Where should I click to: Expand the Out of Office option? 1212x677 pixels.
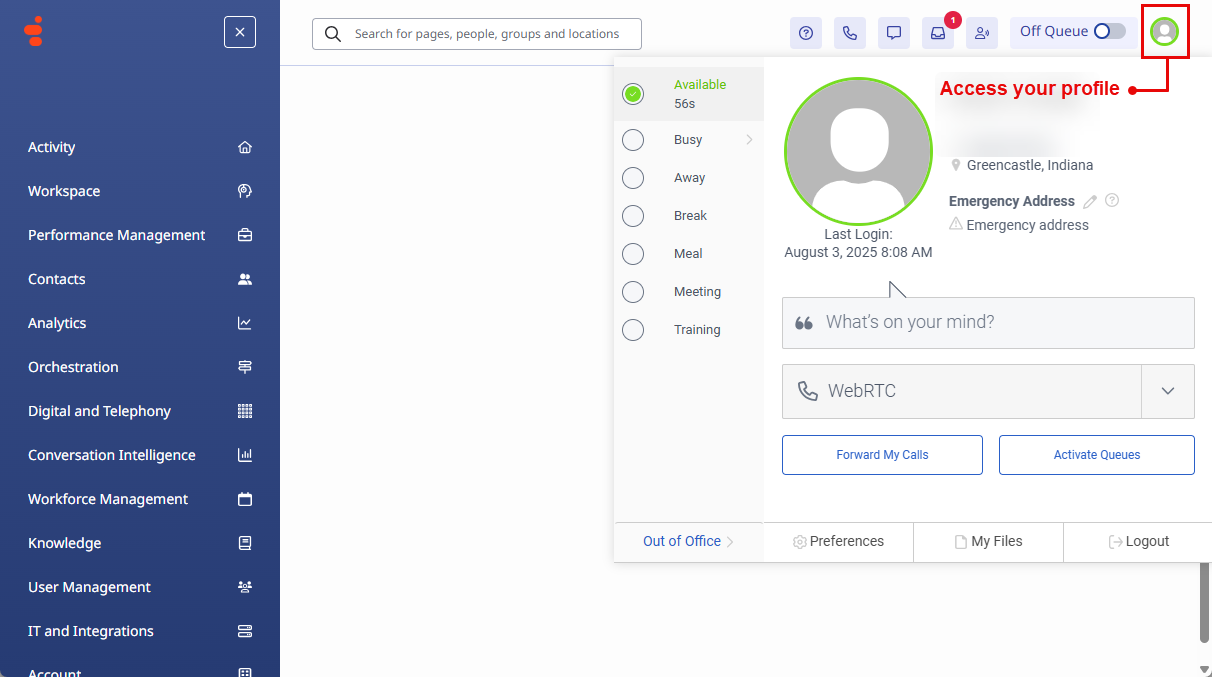click(x=688, y=541)
